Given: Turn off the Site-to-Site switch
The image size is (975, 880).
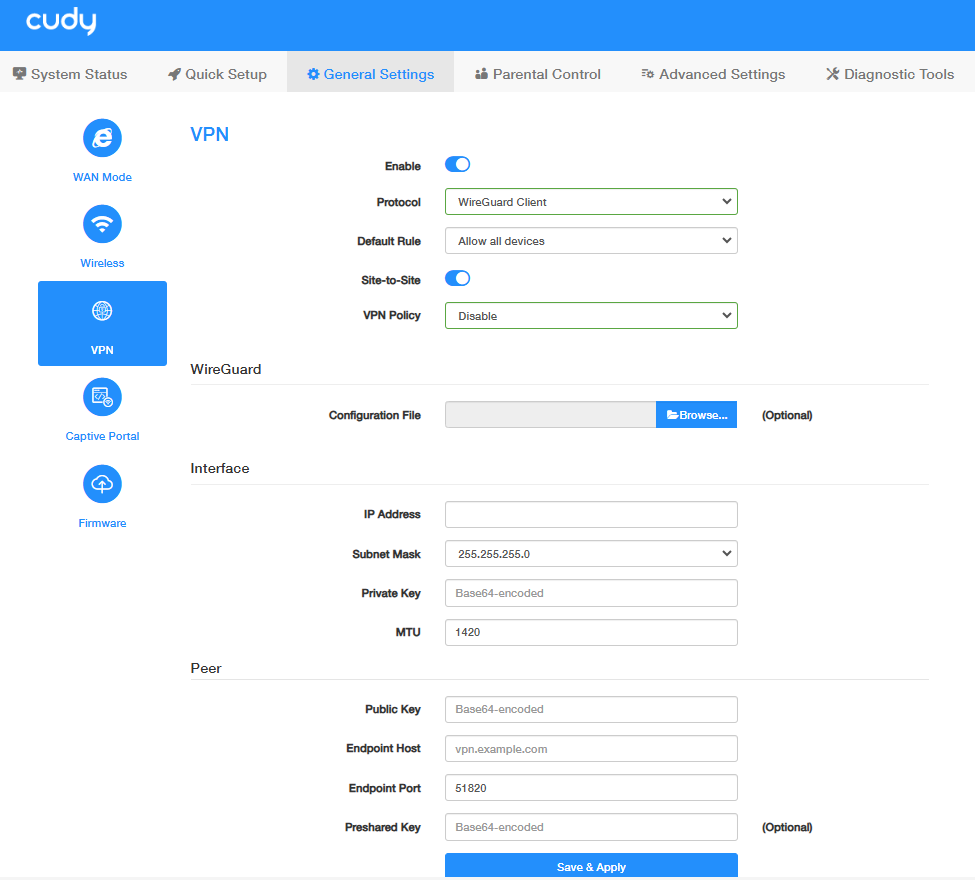Looking at the screenshot, I should click(x=457, y=278).
